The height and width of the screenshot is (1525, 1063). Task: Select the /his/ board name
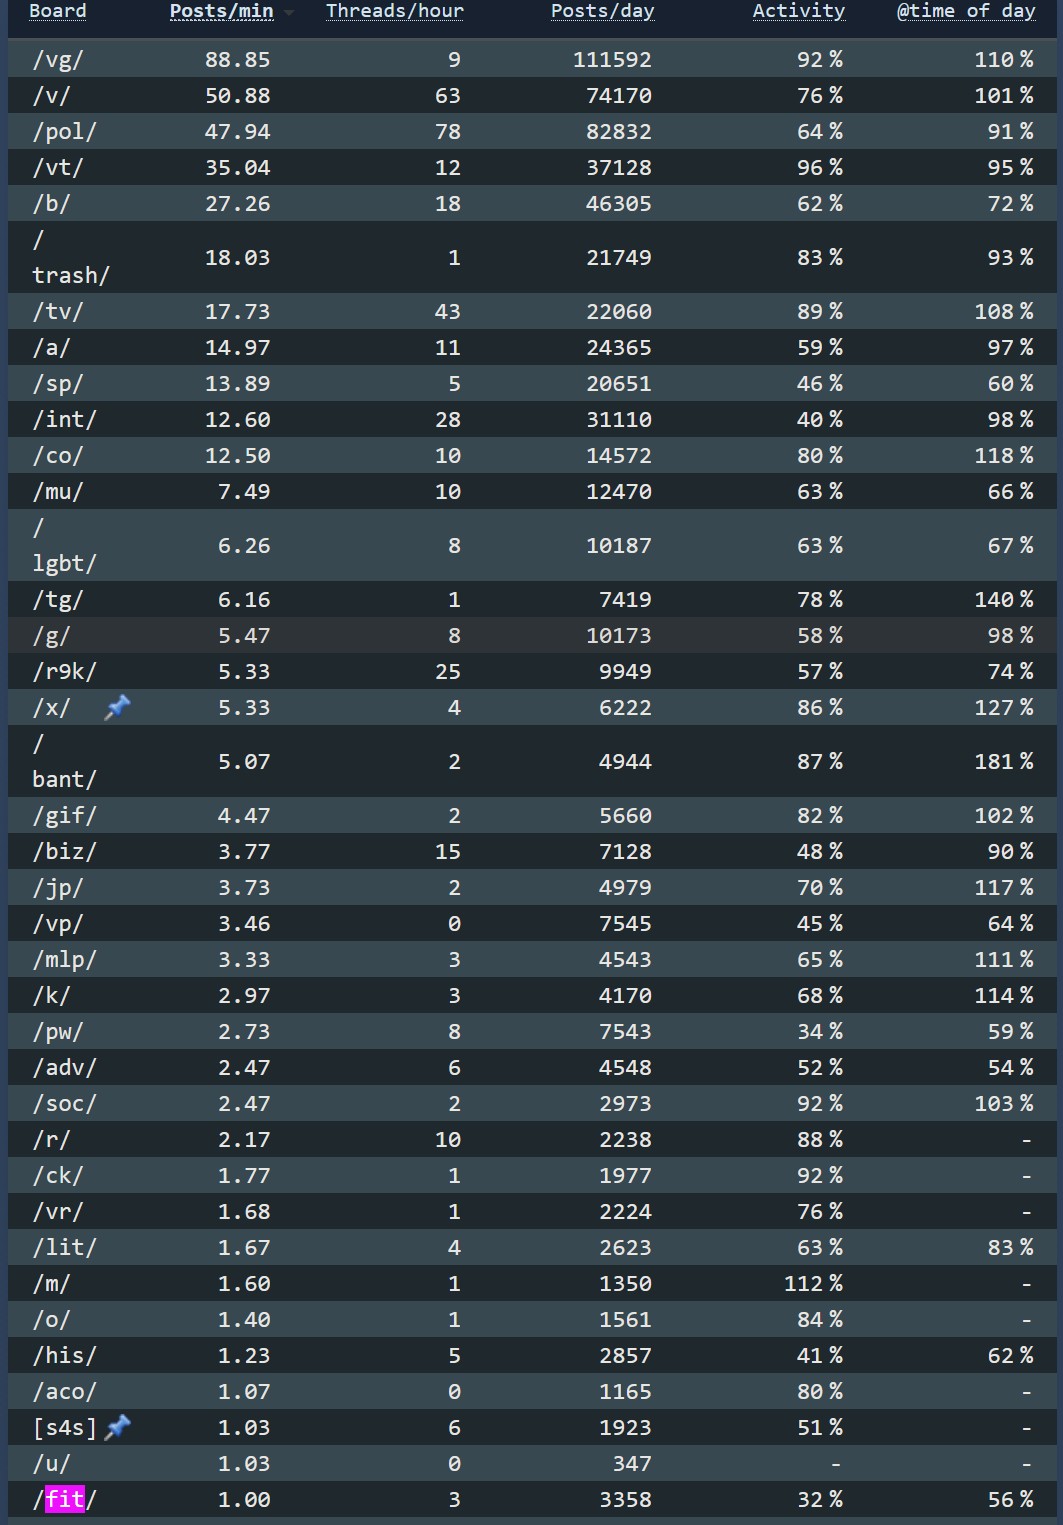(64, 1356)
